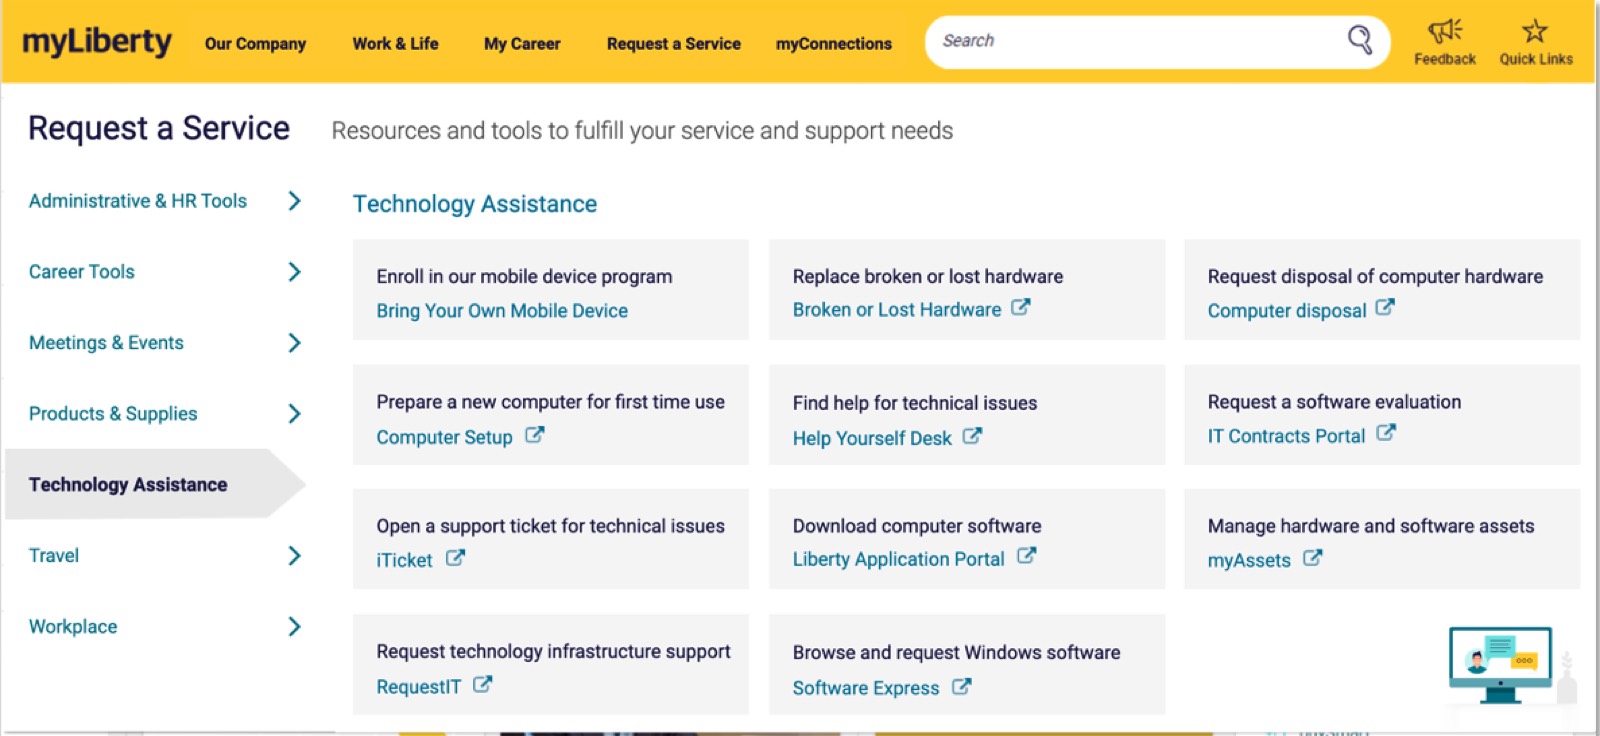Click 'Replace broken or lost hardware' text

(928, 276)
